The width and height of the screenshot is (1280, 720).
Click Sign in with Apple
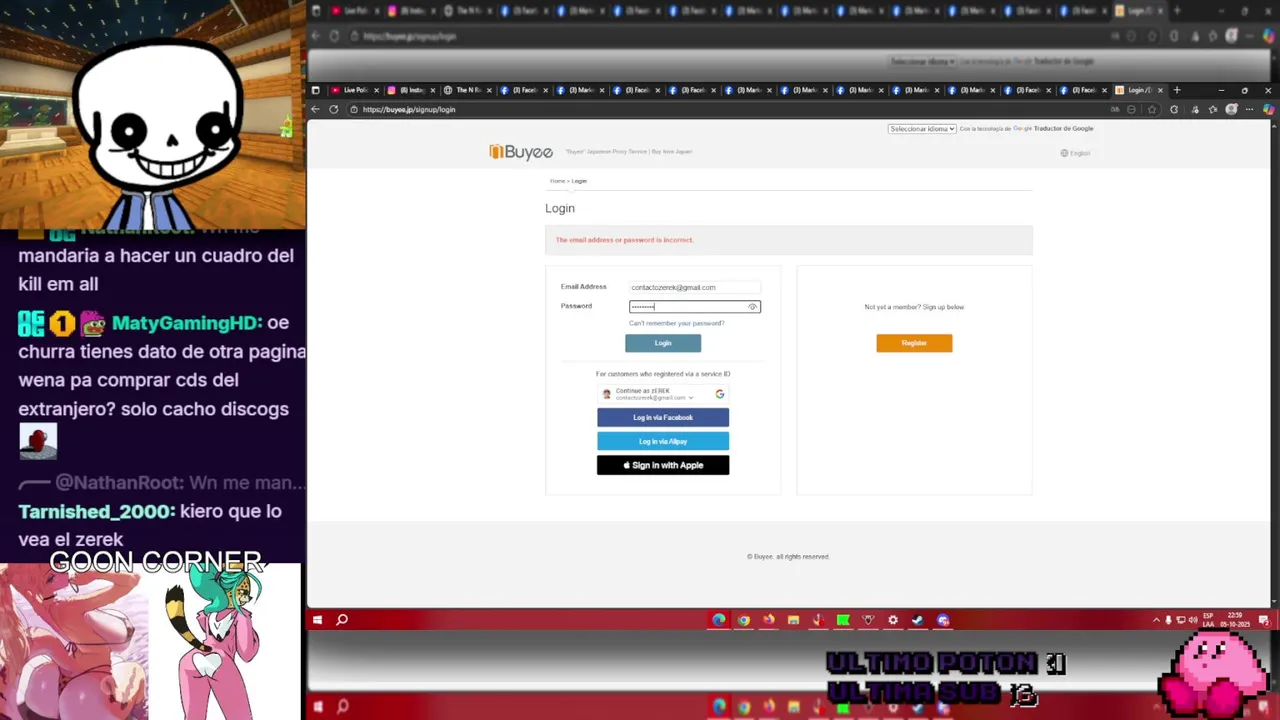[663, 465]
